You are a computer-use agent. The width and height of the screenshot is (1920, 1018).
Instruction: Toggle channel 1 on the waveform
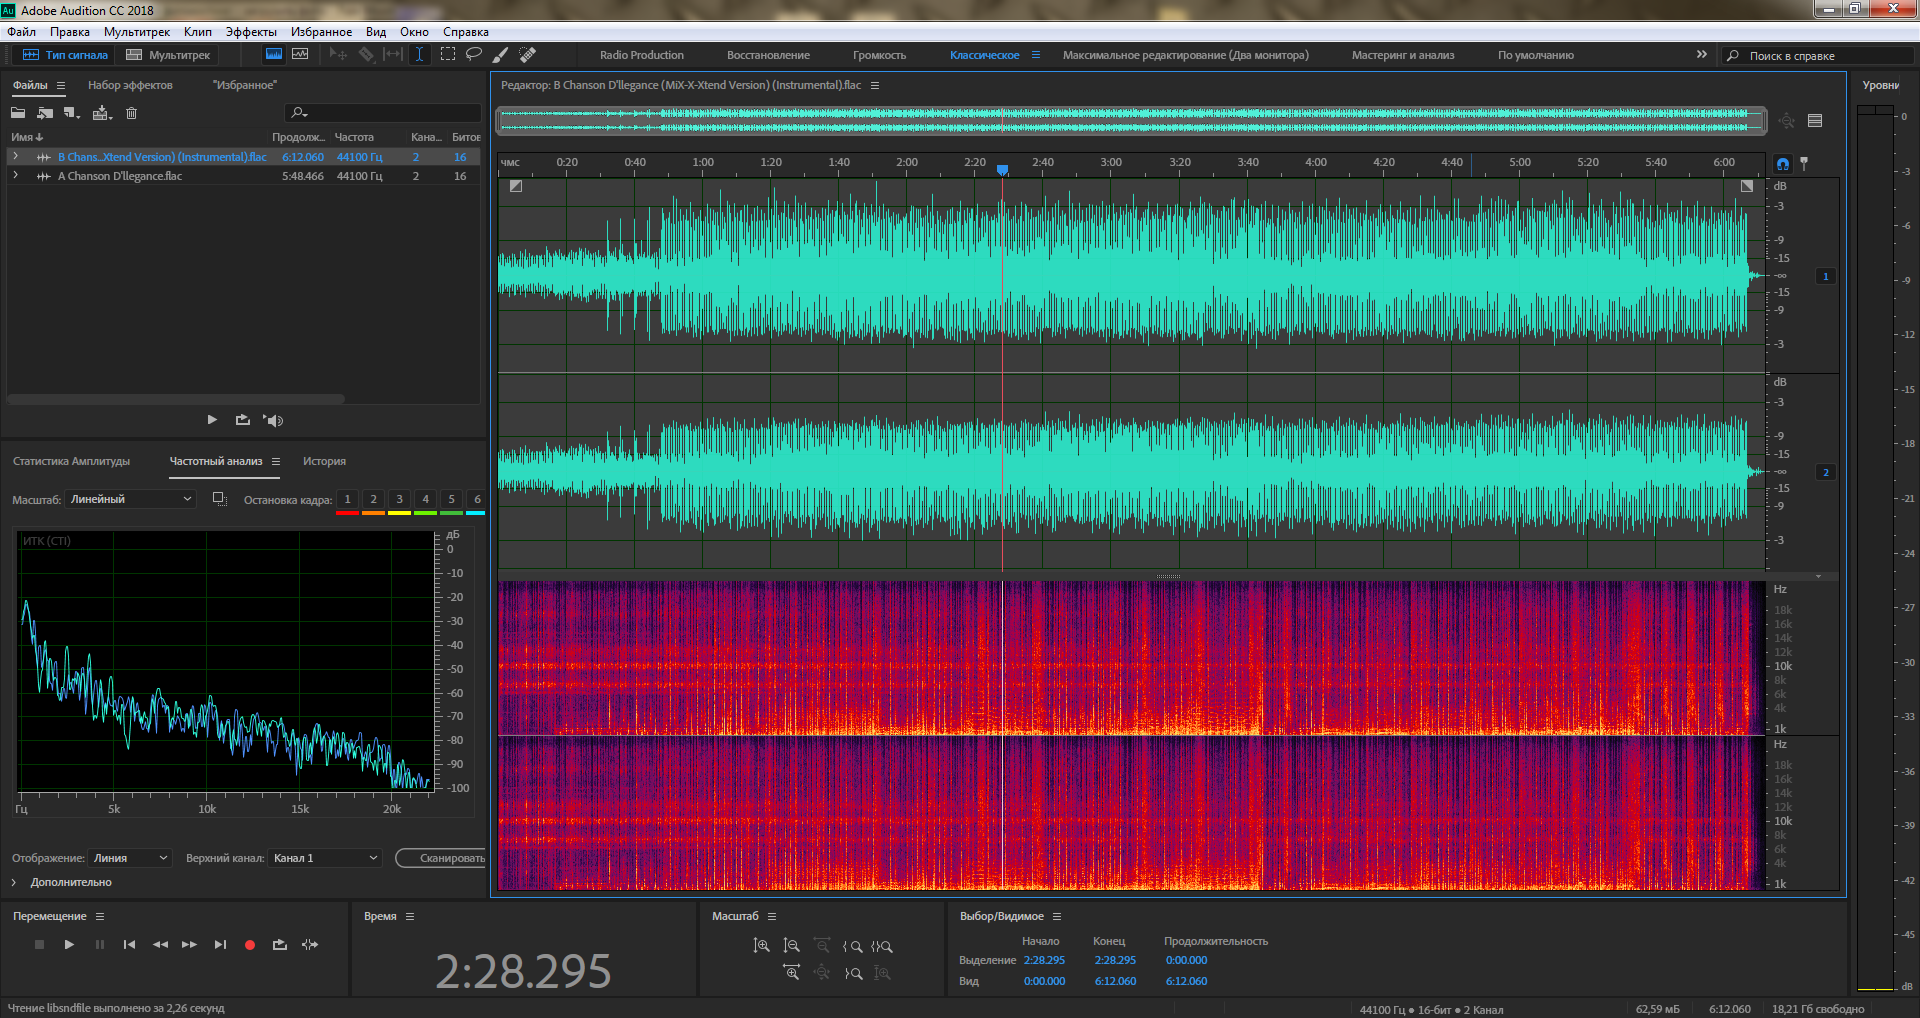pyautogui.click(x=1825, y=276)
